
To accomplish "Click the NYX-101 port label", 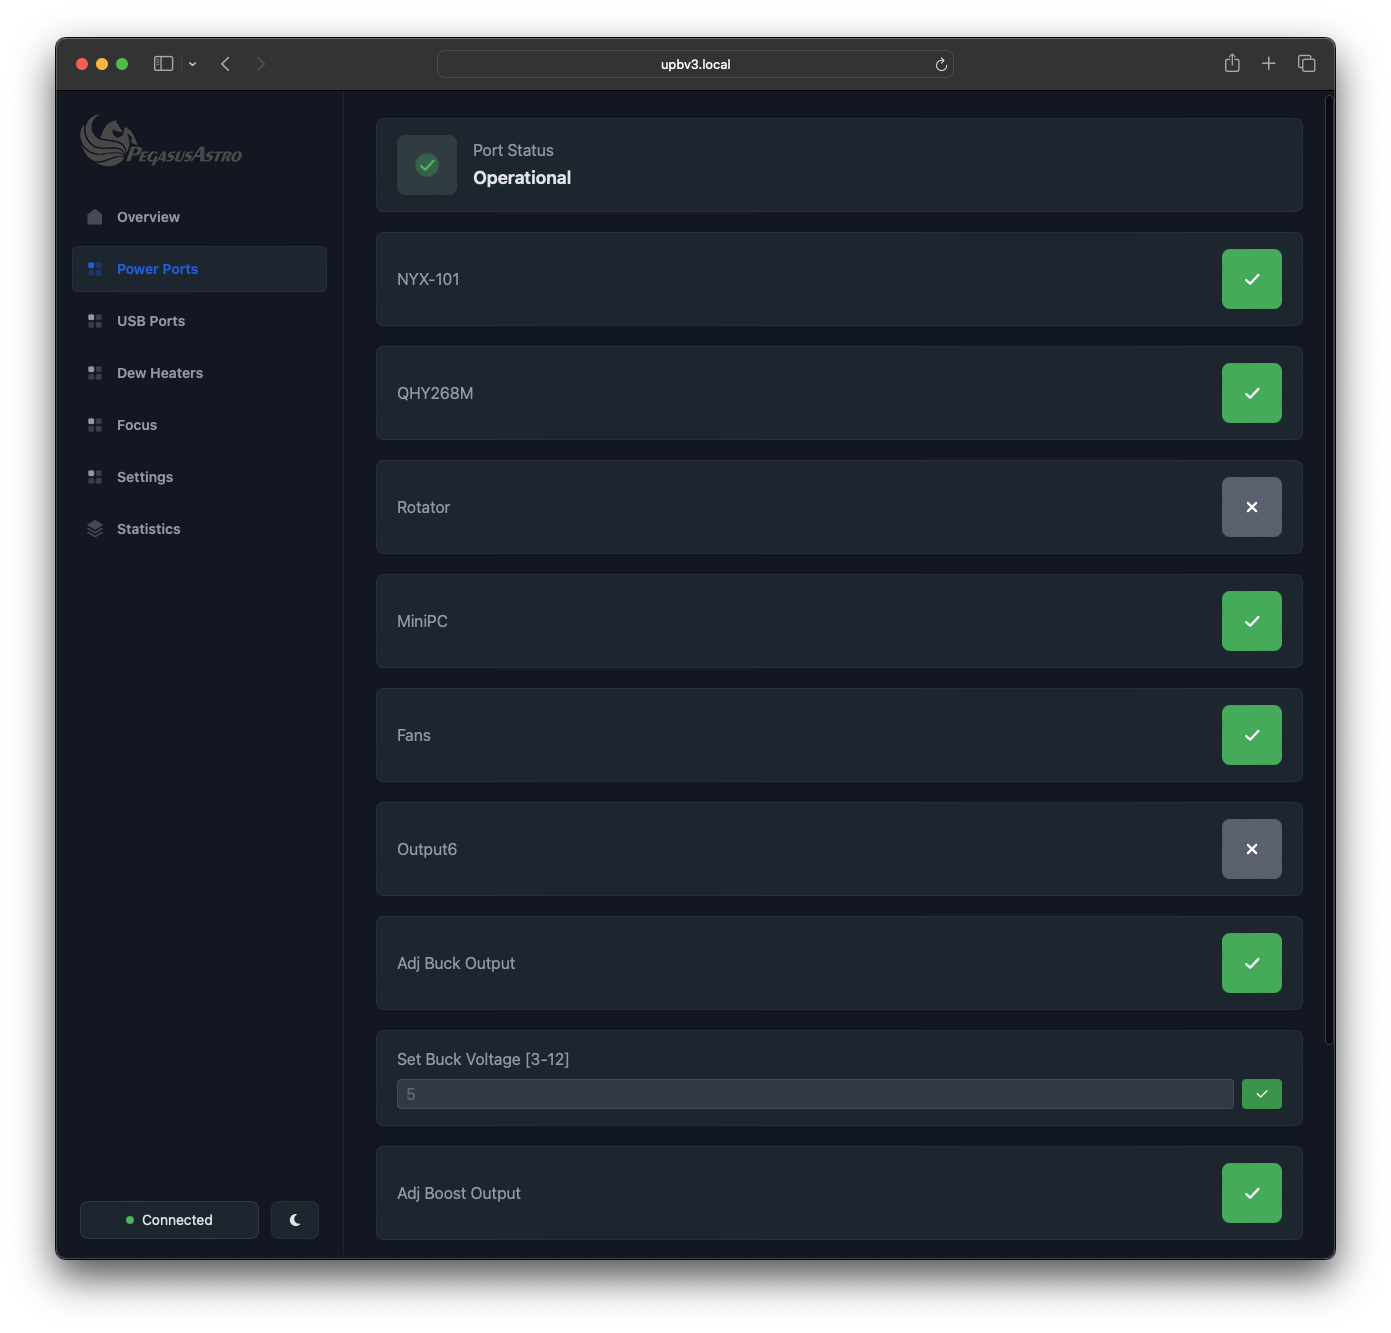I will pos(428,279).
